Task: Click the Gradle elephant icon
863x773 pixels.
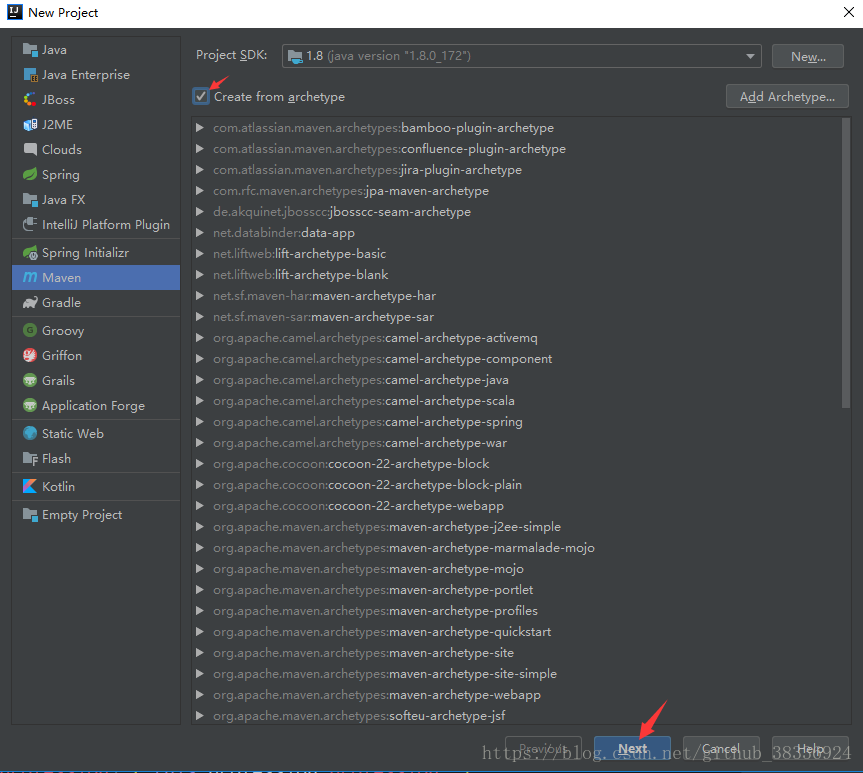Action: coord(30,302)
